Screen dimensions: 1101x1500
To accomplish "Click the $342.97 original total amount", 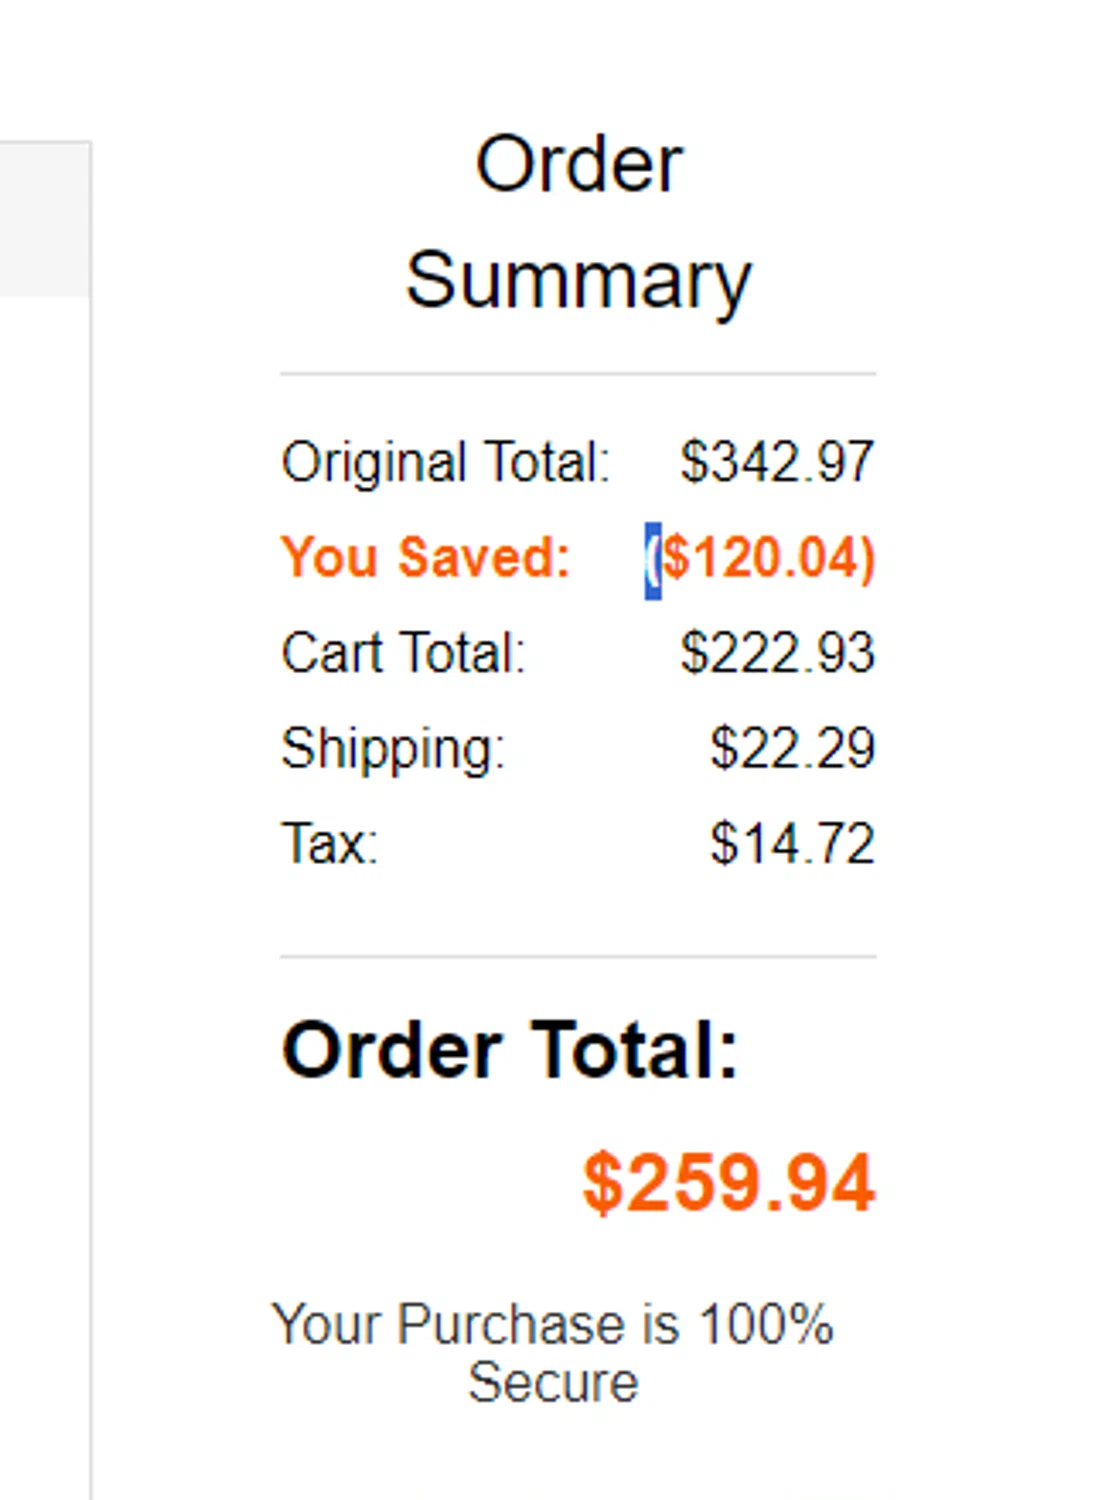I will pos(777,462).
